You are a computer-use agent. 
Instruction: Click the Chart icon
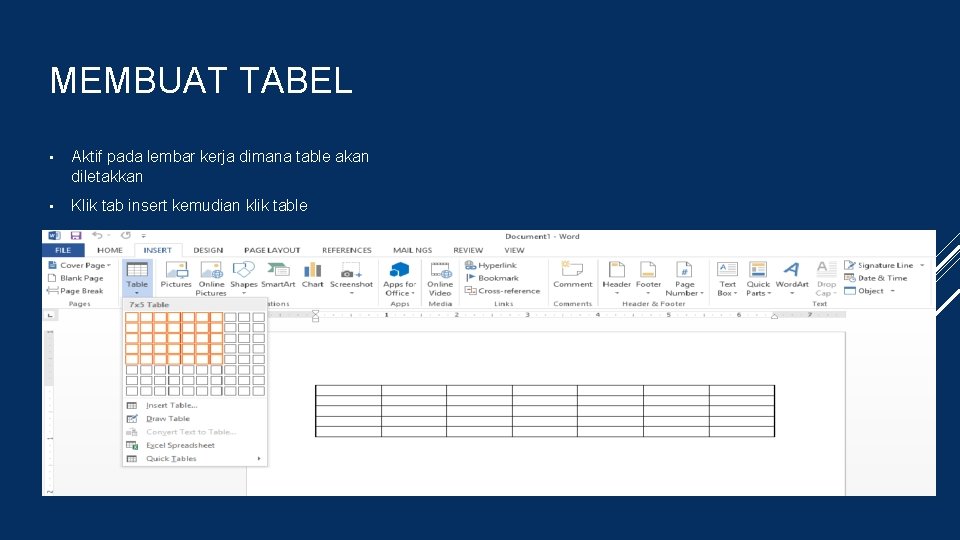(x=312, y=275)
